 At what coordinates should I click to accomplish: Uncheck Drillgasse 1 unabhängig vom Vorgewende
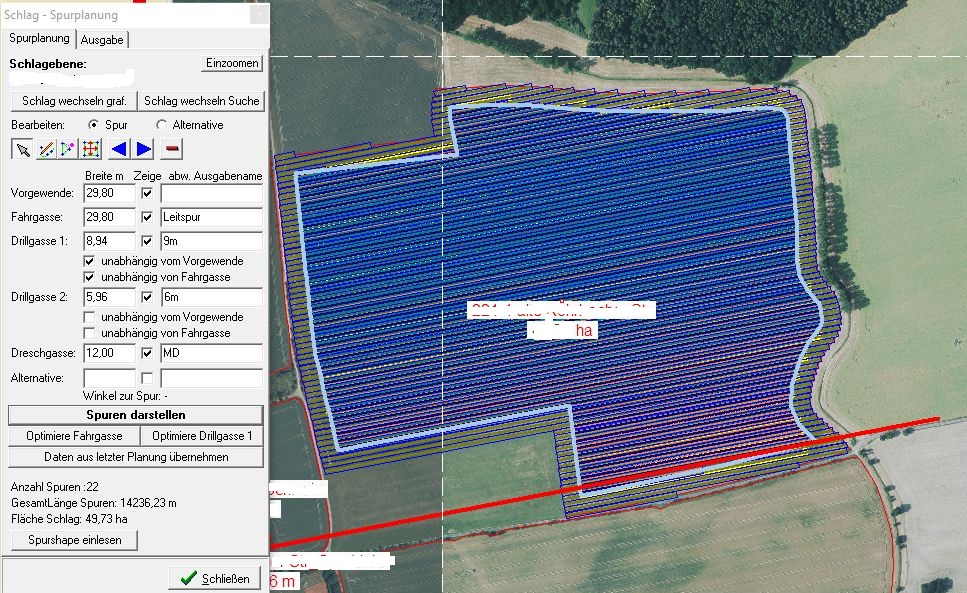[91, 261]
